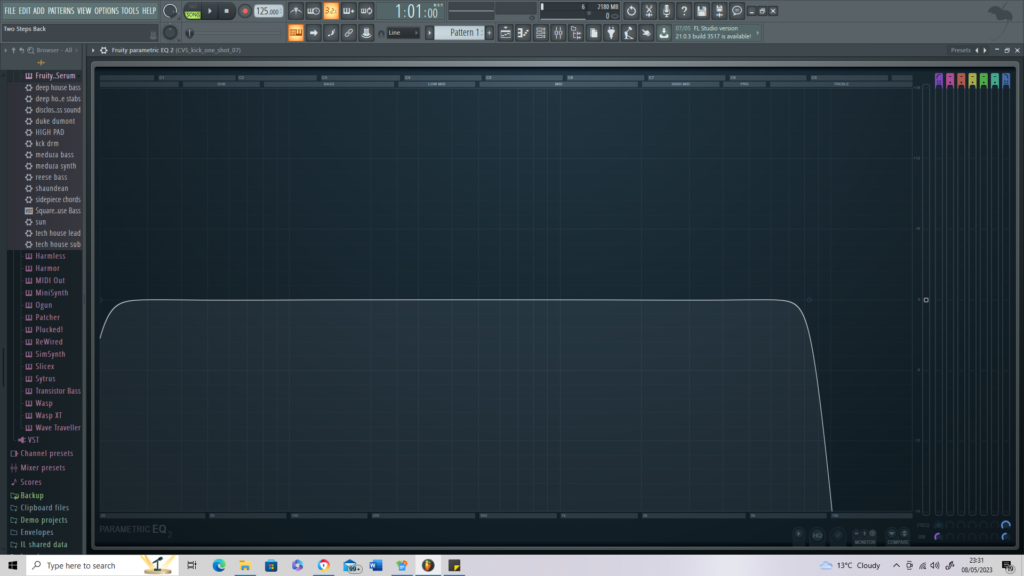Click the project picker pages icon
Image resolution: width=1024 pixels, height=576 pixels.
pyautogui.click(x=594, y=33)
